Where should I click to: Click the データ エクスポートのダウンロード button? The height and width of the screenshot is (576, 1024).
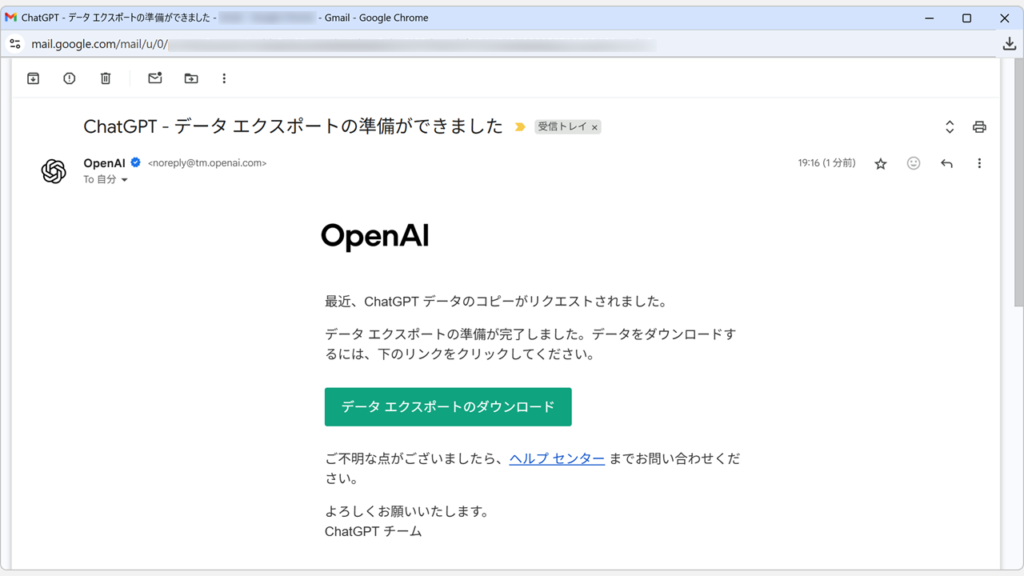448,407
